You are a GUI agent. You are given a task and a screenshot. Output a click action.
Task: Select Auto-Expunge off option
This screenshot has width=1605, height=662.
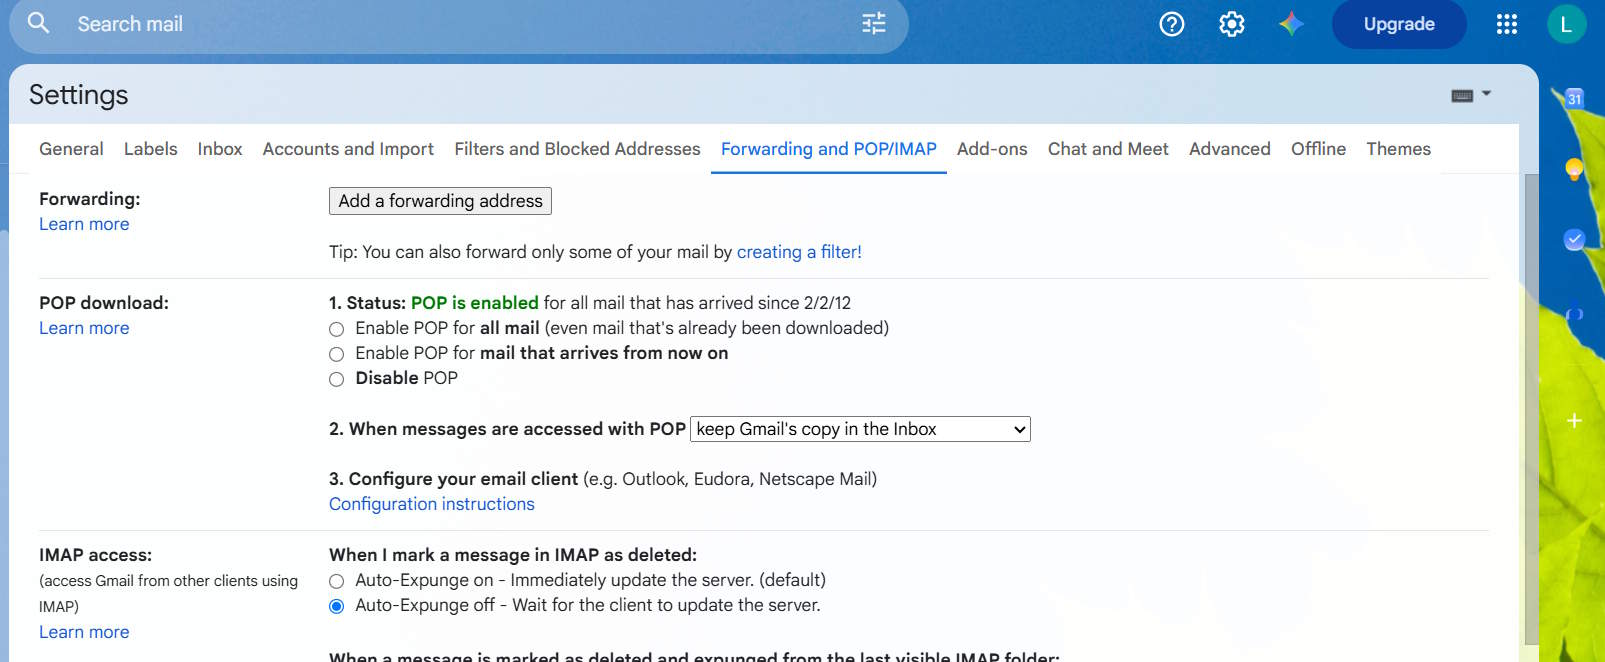pyautogui.click(x=336, y=606)
